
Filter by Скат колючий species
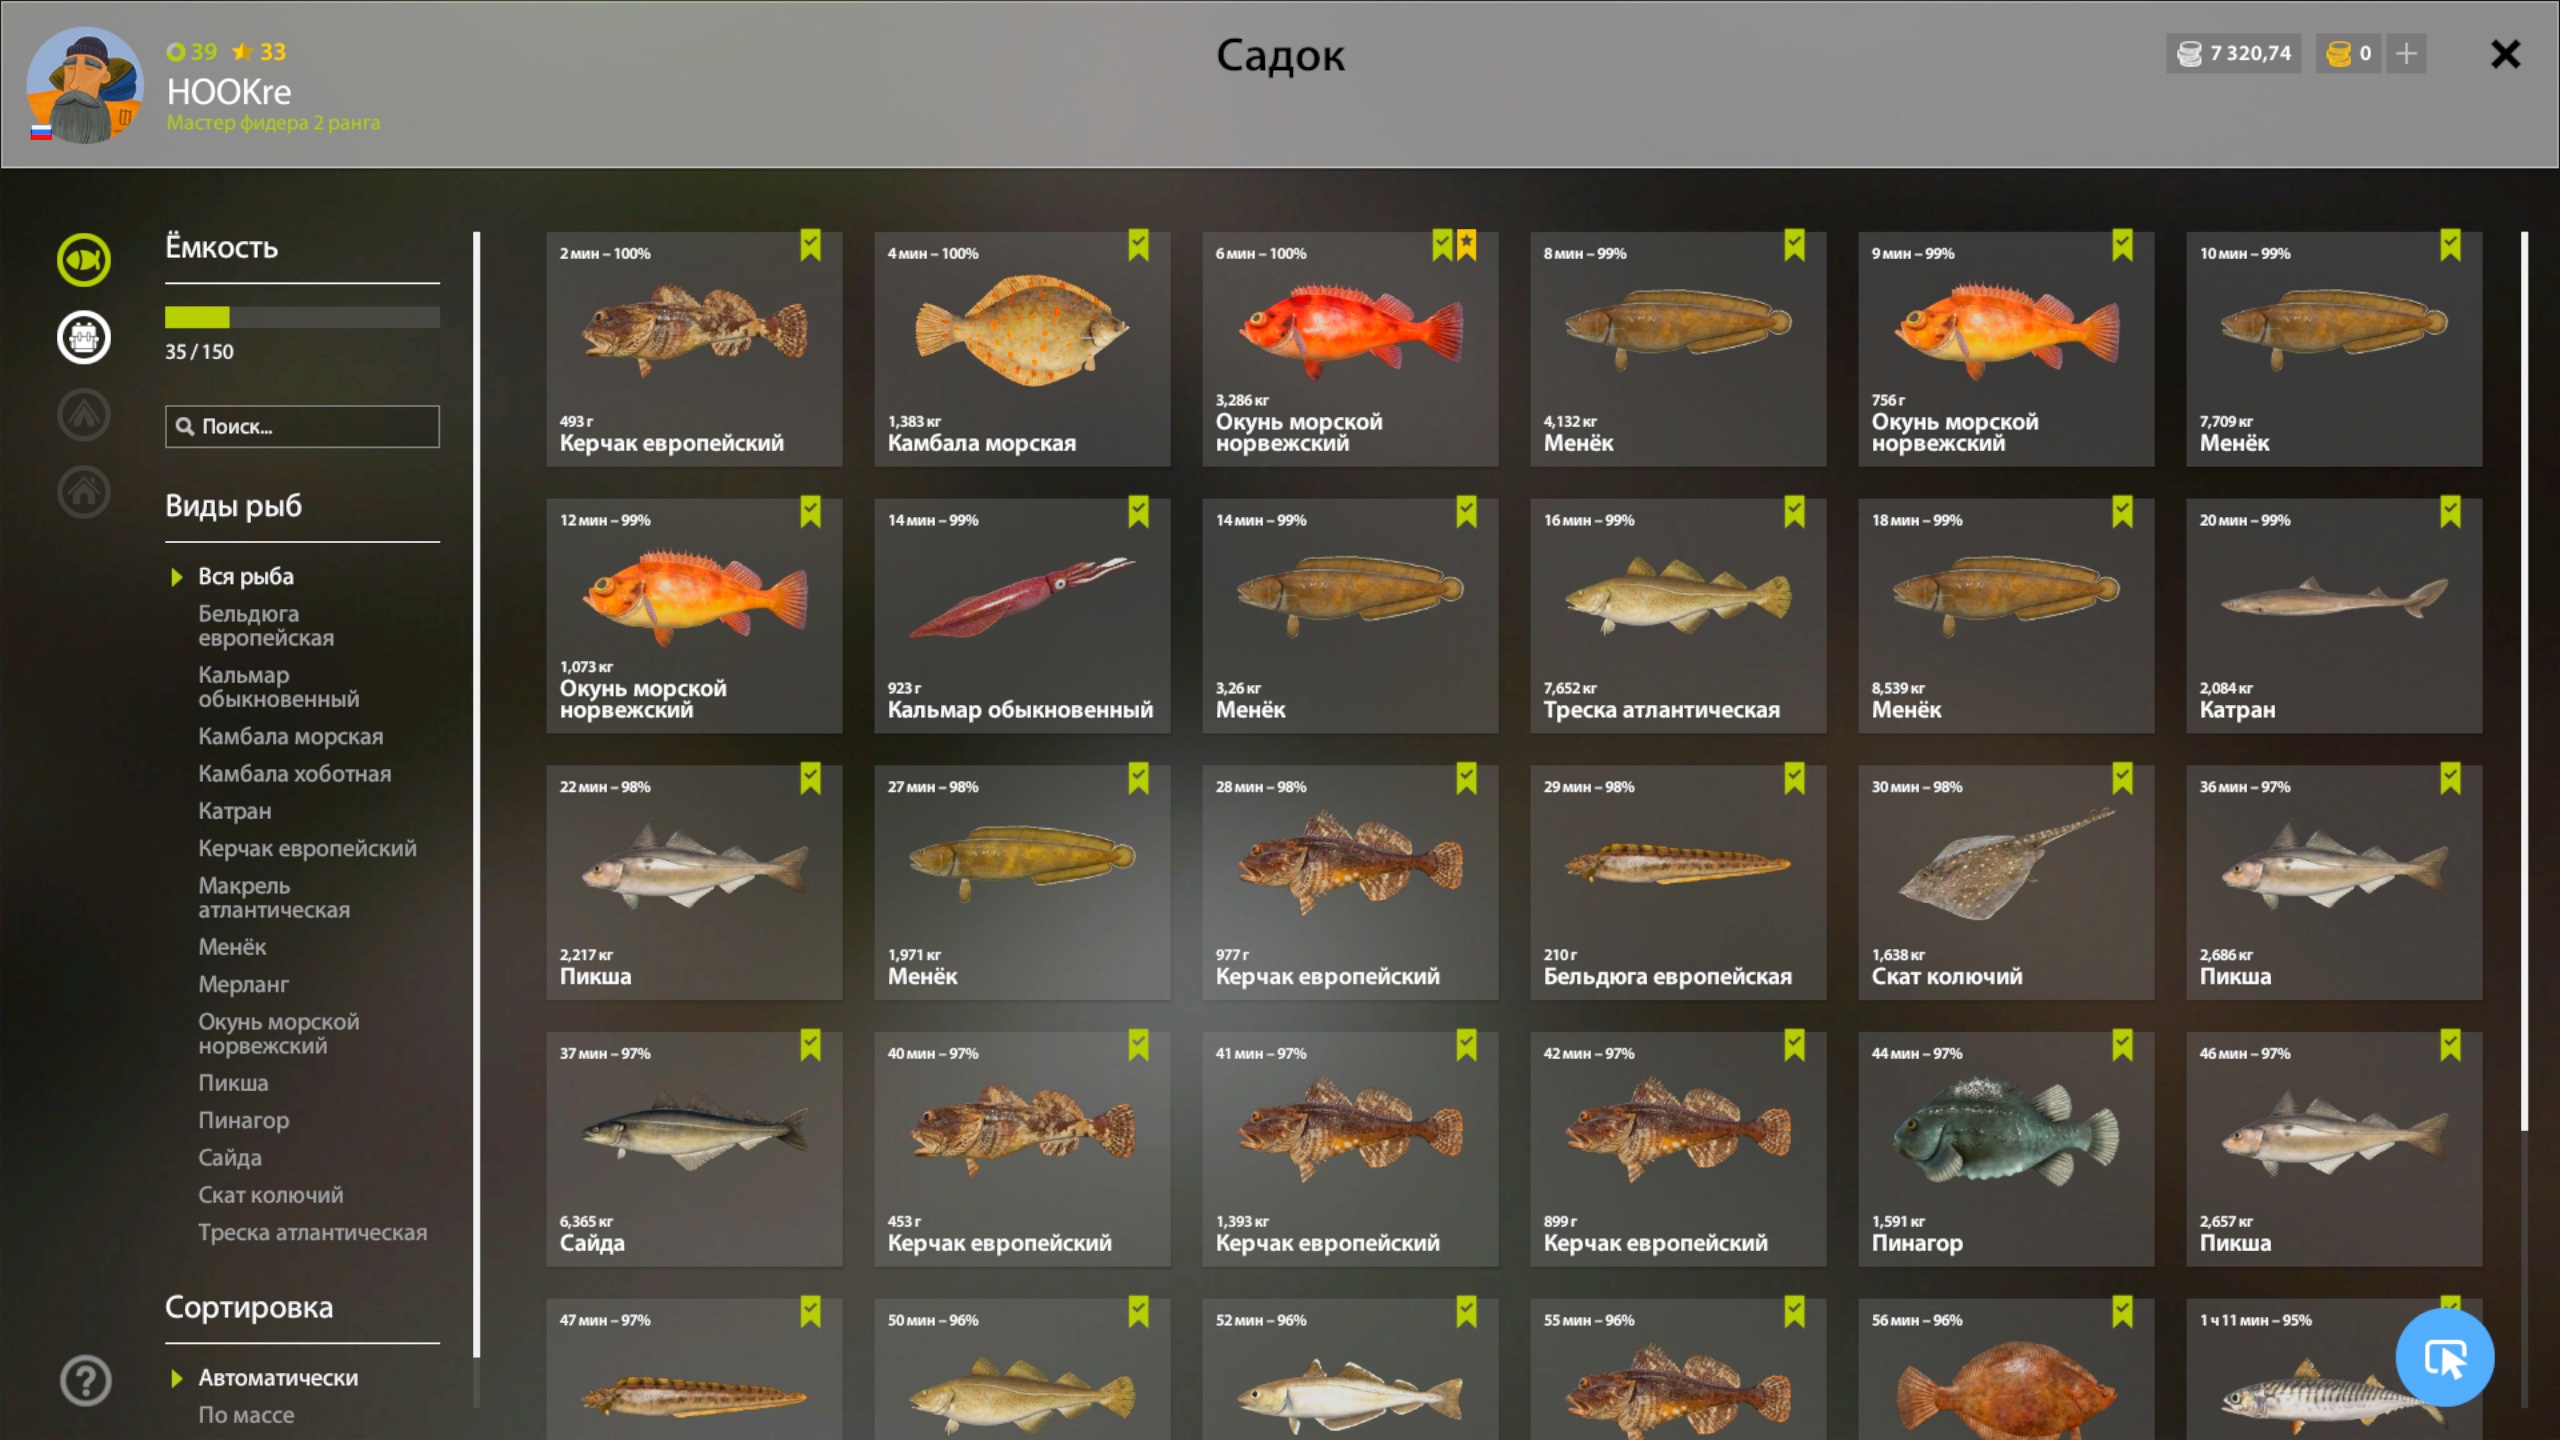pyautogui.click(x=270, y=1195)
